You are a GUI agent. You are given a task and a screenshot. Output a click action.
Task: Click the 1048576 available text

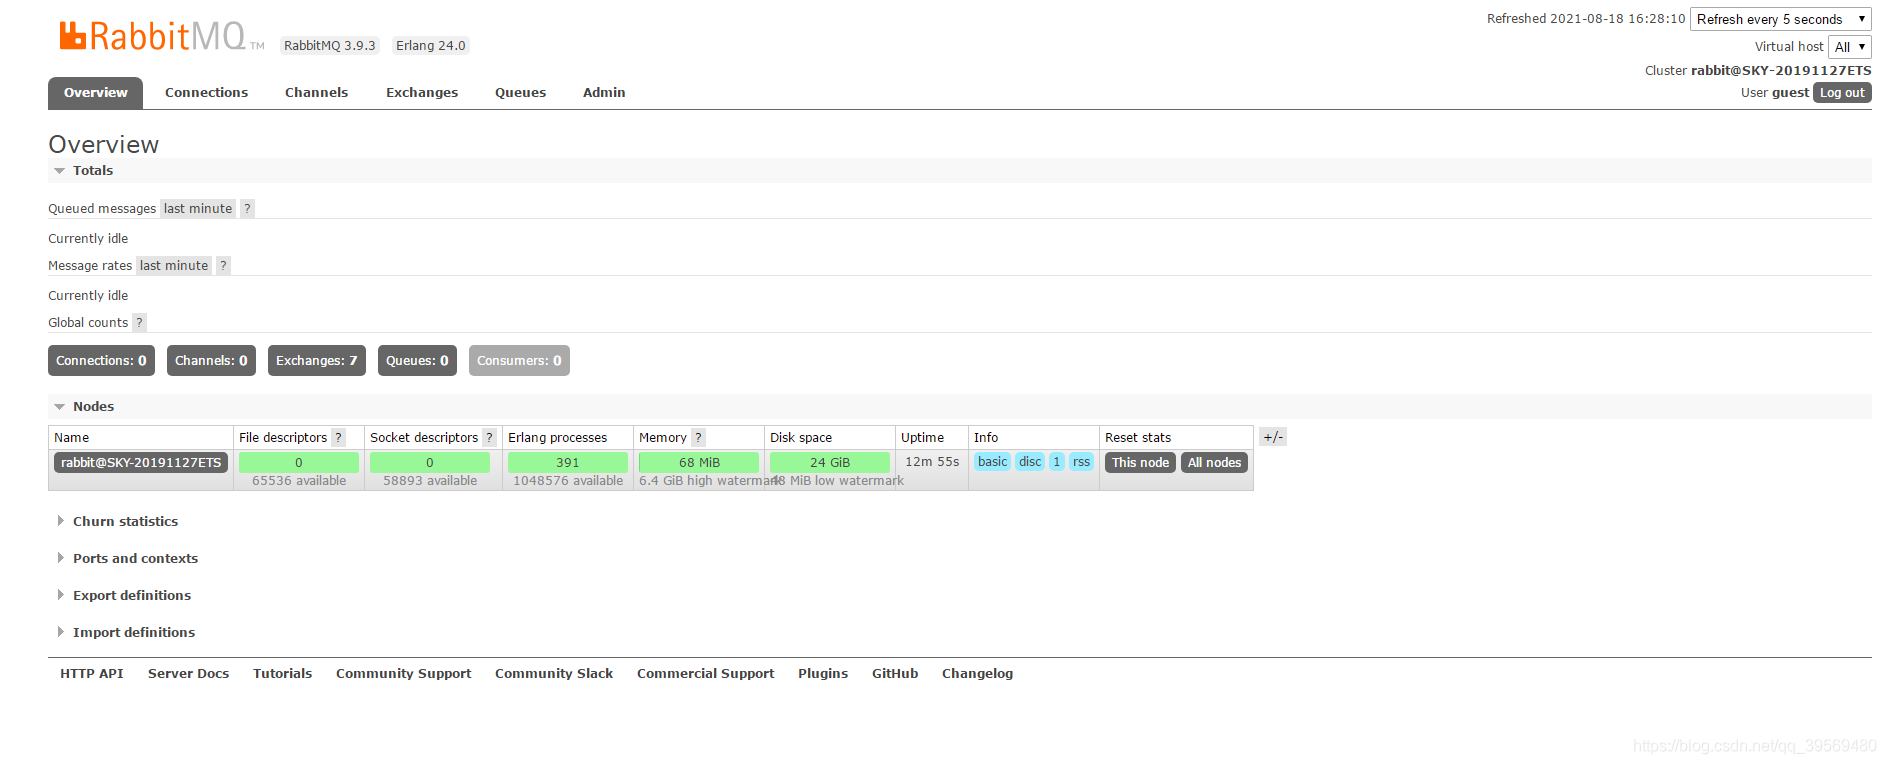click(x=568, y=481)
